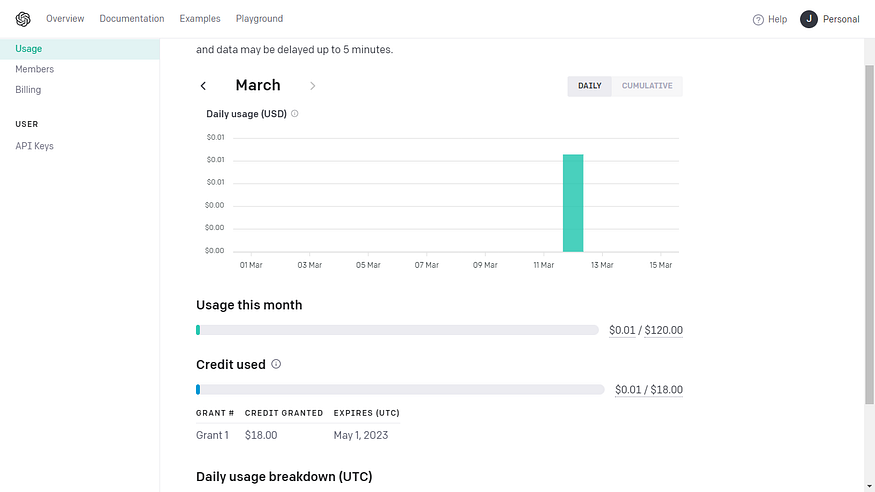Click the OpenAI logo icon
The width and height of the screenshot is (875, 492).
[23, 19]
